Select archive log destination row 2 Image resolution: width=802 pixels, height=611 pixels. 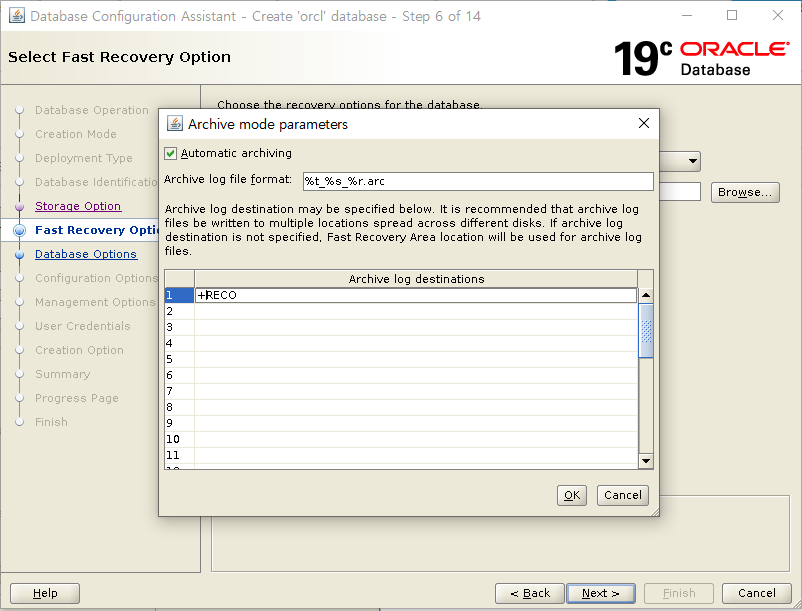coord(401,311)
